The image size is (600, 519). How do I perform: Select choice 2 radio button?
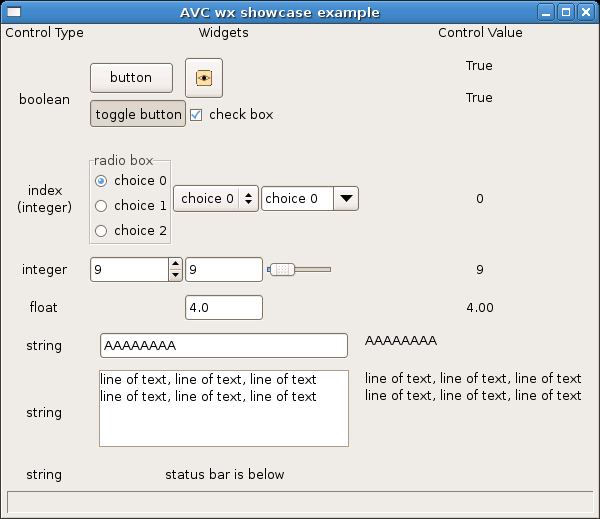[x=101, y=231]
